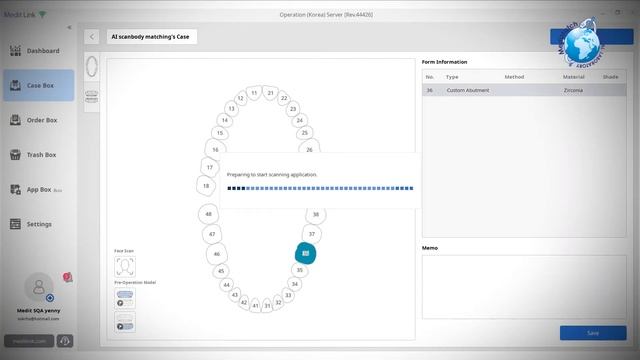Image resolution: width=640 pixels, height=360 pixels.
Task: Click the scanning preparation progress bar
Action: point(320,188)
